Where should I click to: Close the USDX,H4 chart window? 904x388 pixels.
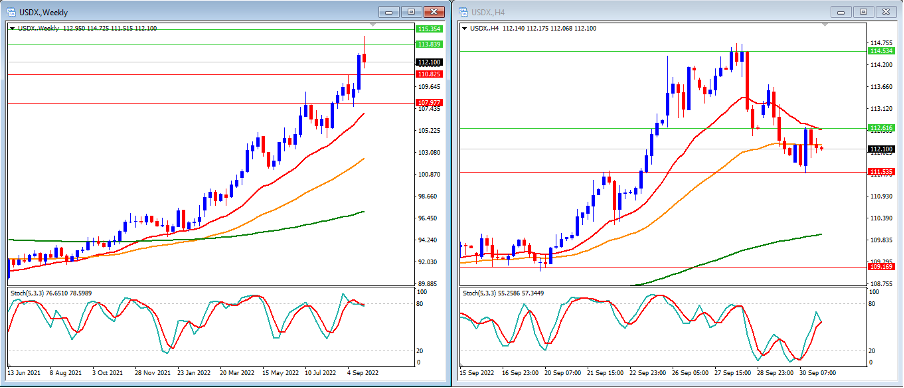885,12
